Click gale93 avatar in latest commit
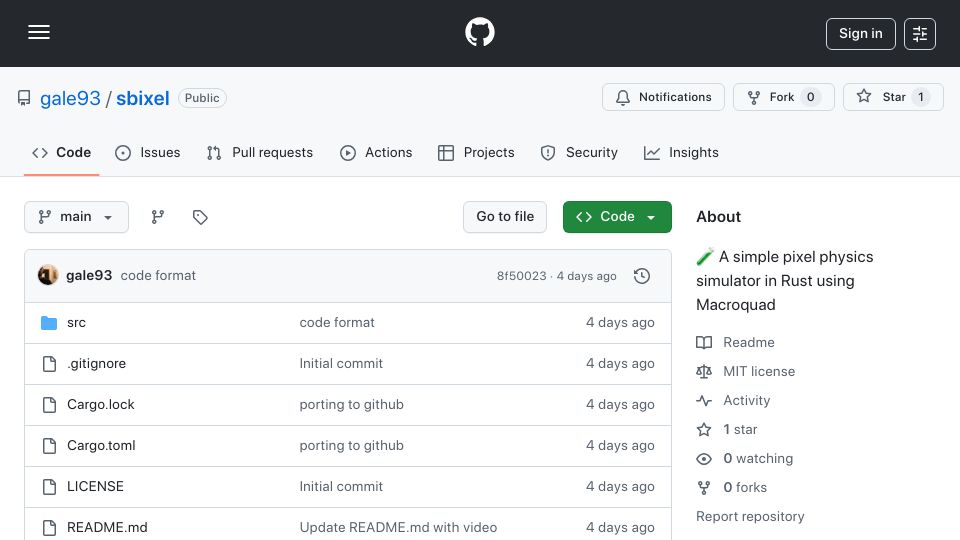The height and width of the screenshot is (540, 960). coord(48,276)
